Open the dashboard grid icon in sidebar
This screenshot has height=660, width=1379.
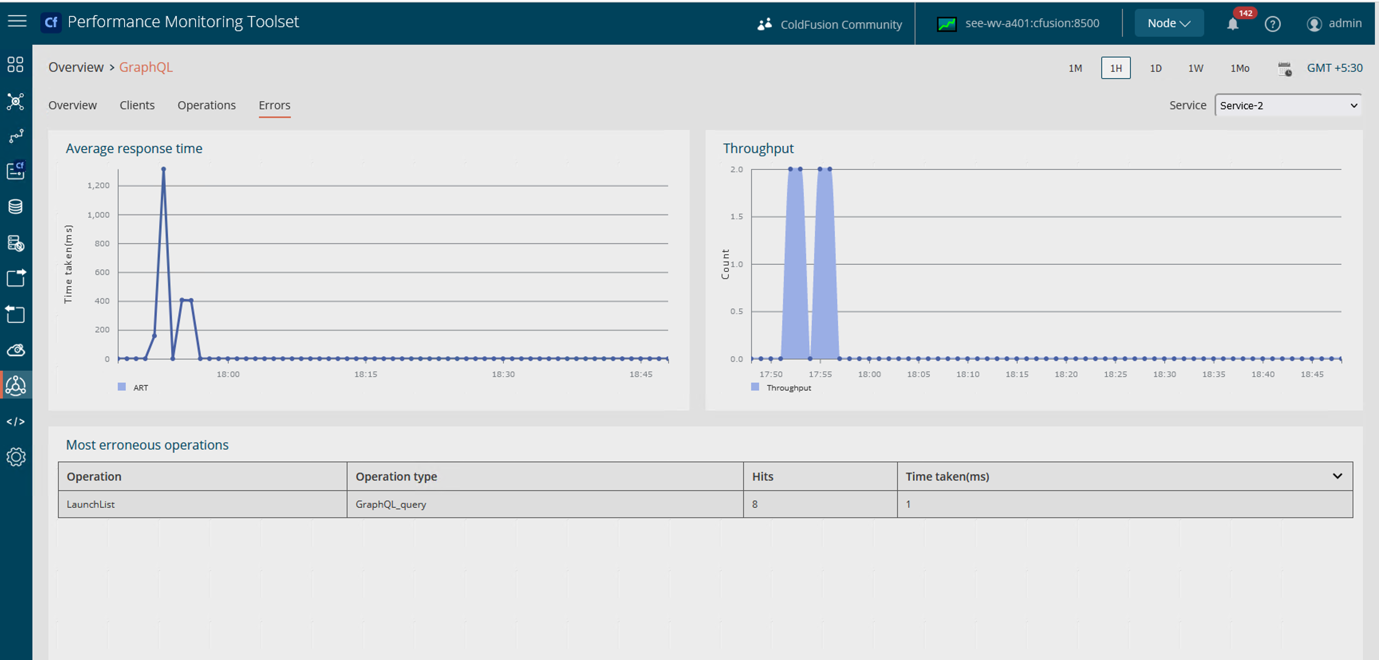pyautogui.click(x=15, y=65)
